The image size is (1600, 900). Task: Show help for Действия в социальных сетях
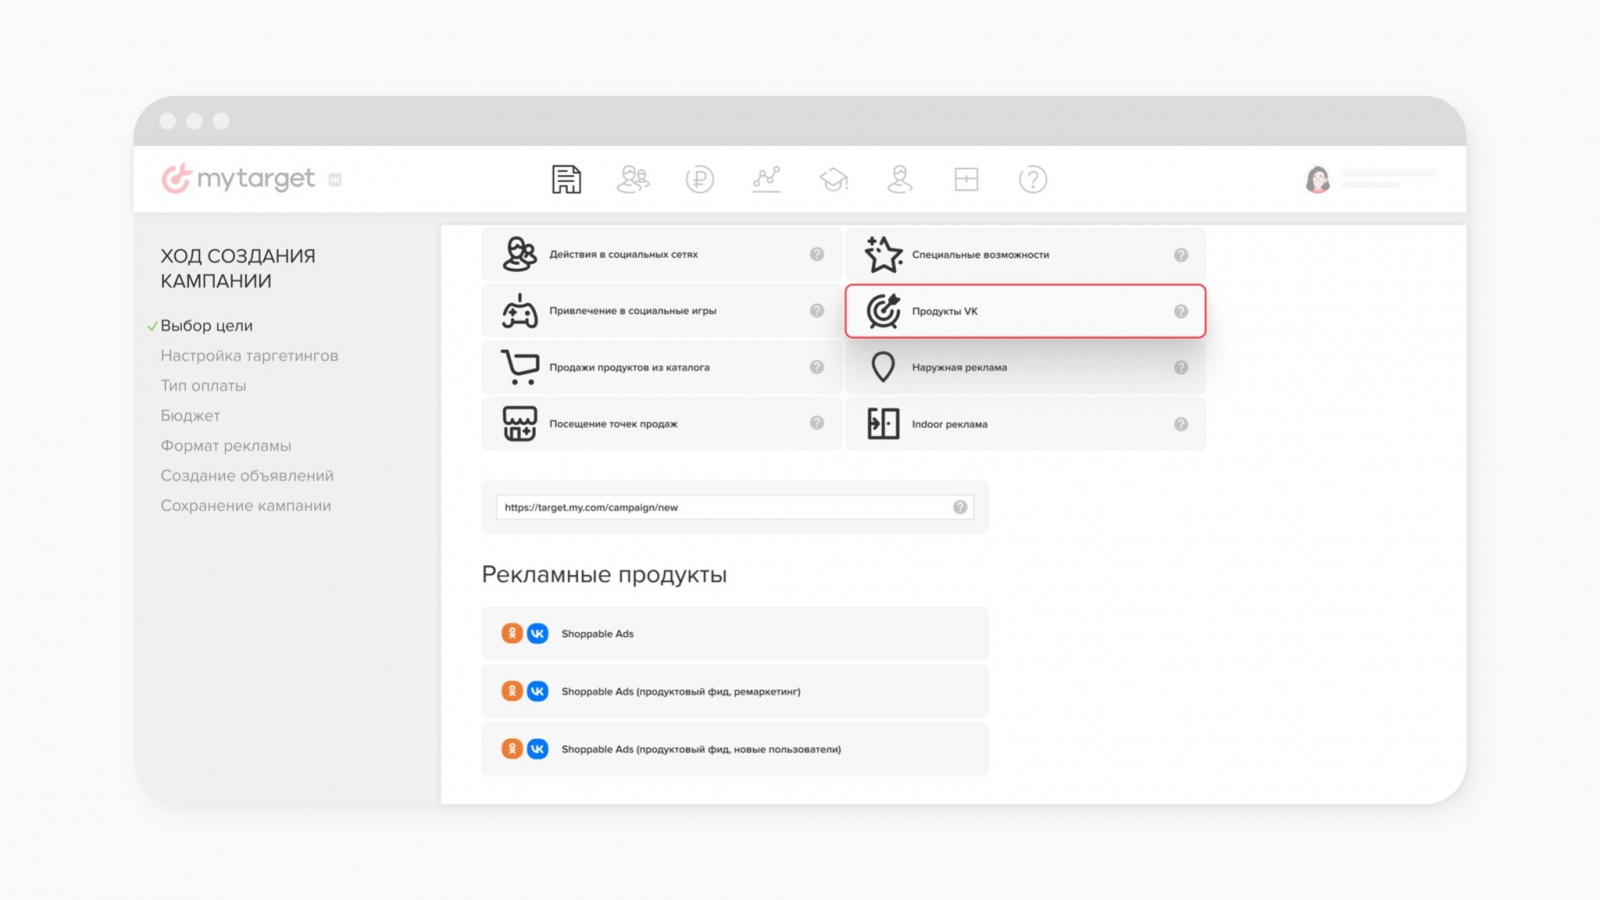click(x=817, y=254)
